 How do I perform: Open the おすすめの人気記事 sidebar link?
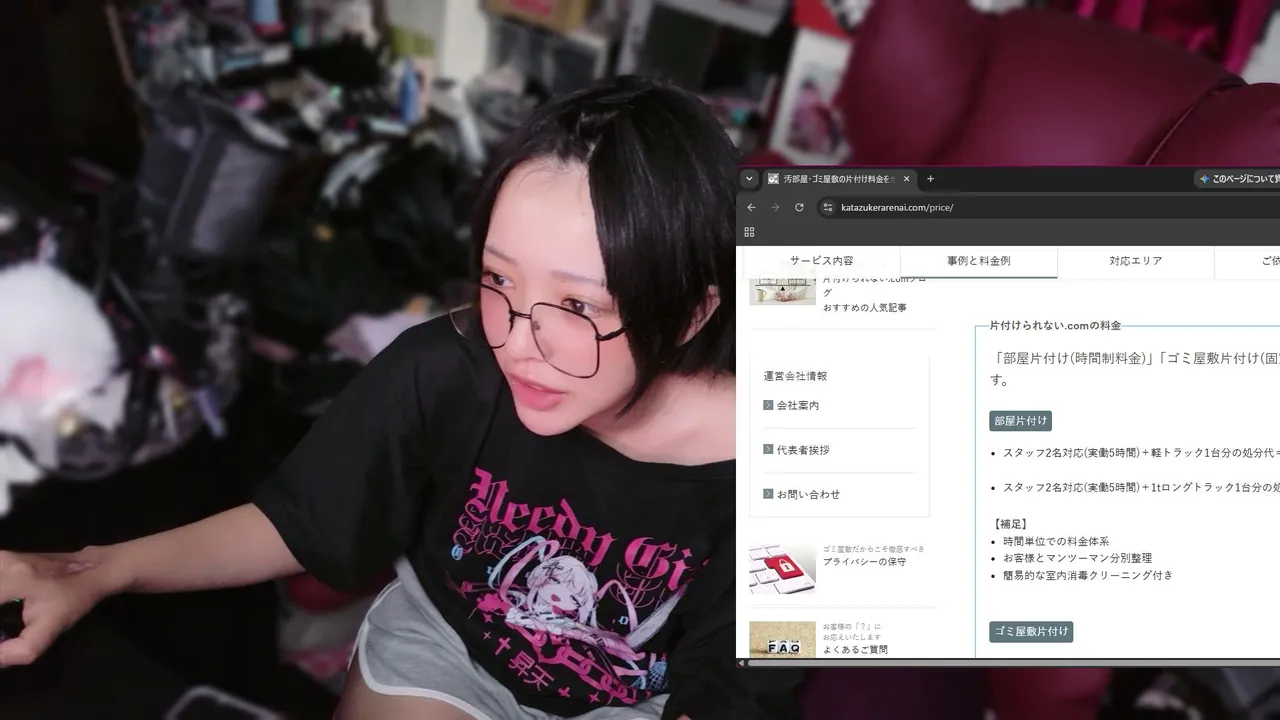tap(865, 308)
